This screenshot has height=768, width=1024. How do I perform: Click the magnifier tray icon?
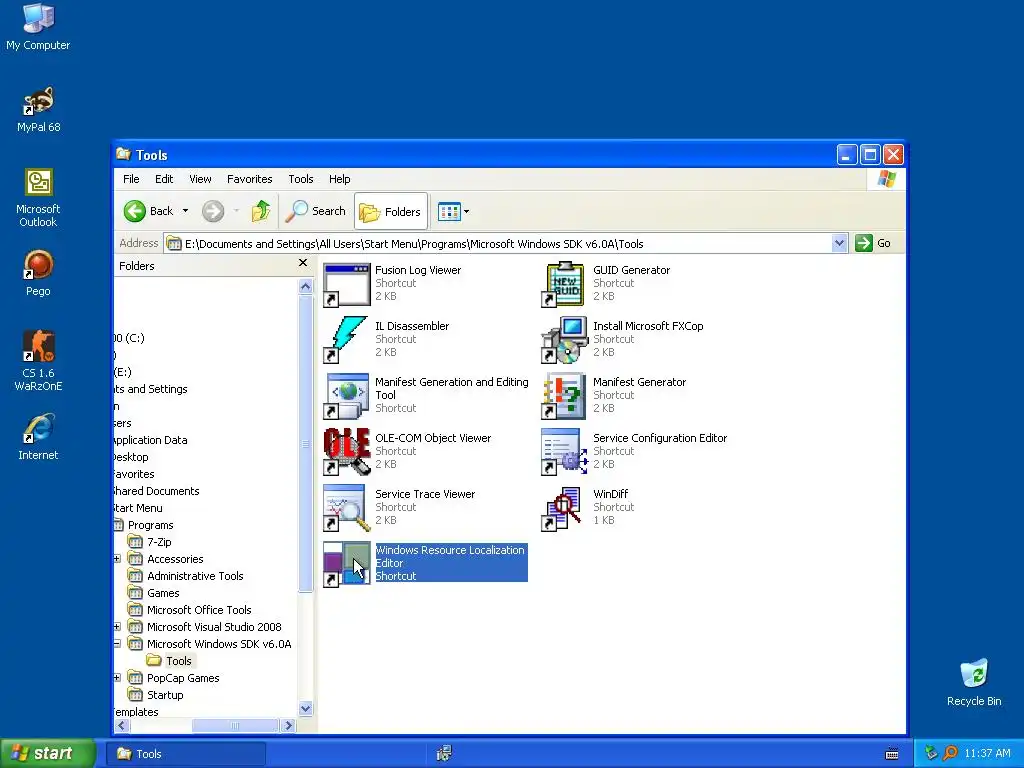[950, 754]
